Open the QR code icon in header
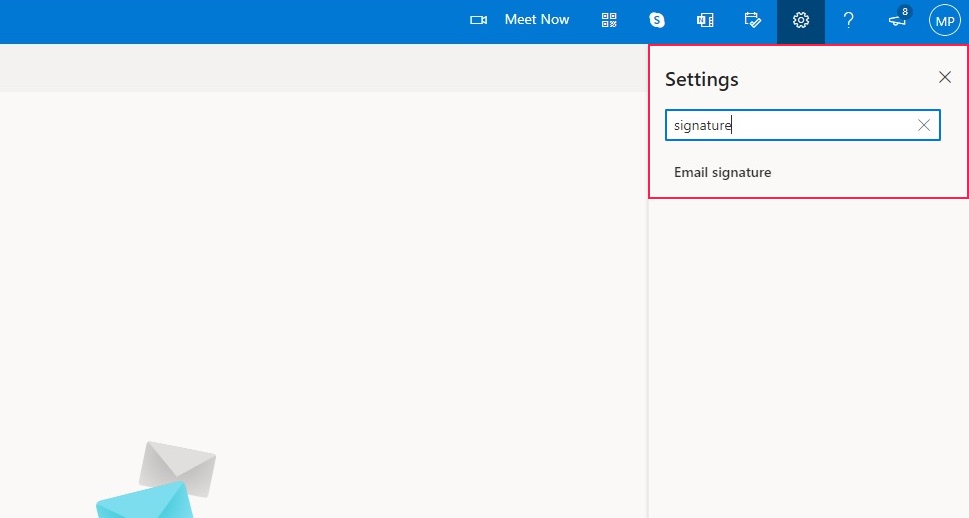The width and height of the screenshot is (969, 518). pos(609,20)
